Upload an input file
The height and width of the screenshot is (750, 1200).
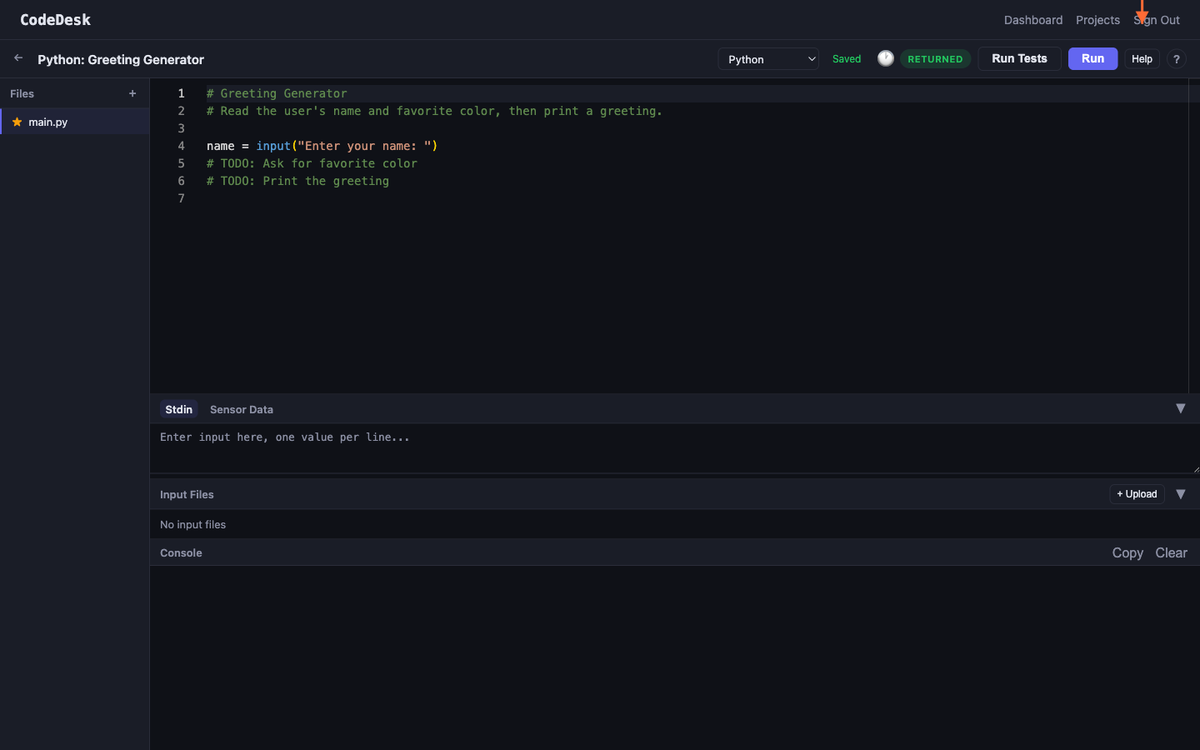tap(1137, 494)
